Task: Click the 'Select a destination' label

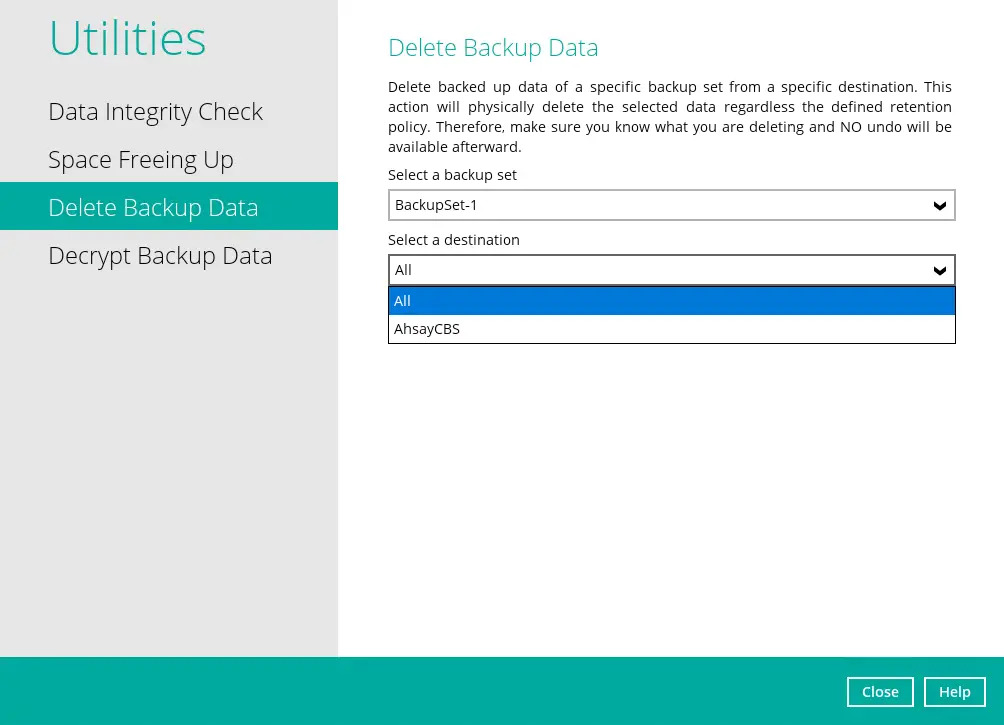Action: pyautogui.click(x=454, y=240)
